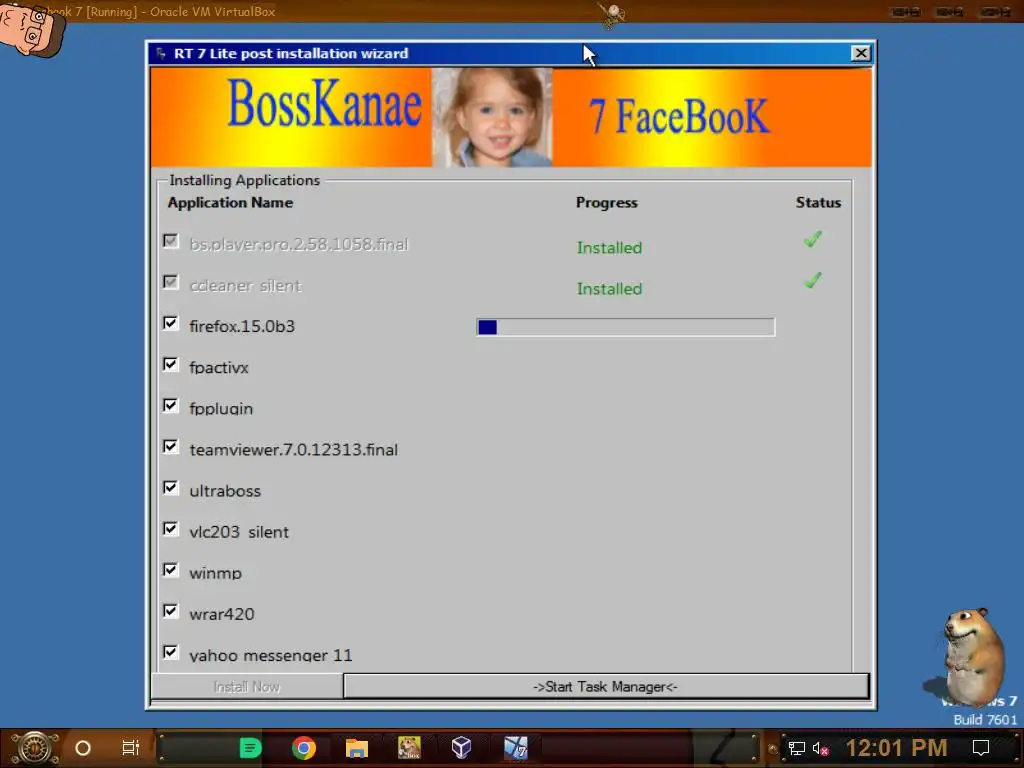Click the teamviewer.7.0.12313.final label

tap(294, 449)
